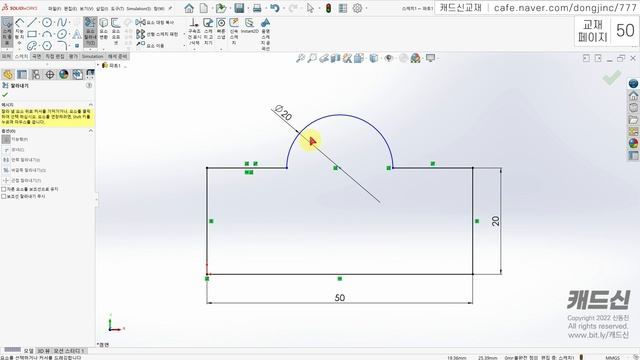Click the Convert Entities tool

104,29
